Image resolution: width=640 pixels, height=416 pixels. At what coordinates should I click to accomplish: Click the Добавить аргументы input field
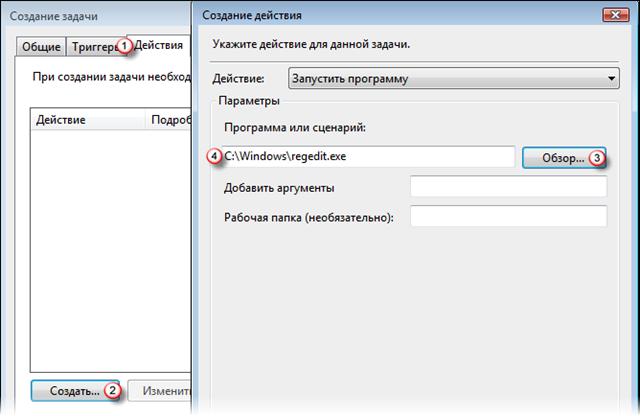509,186
